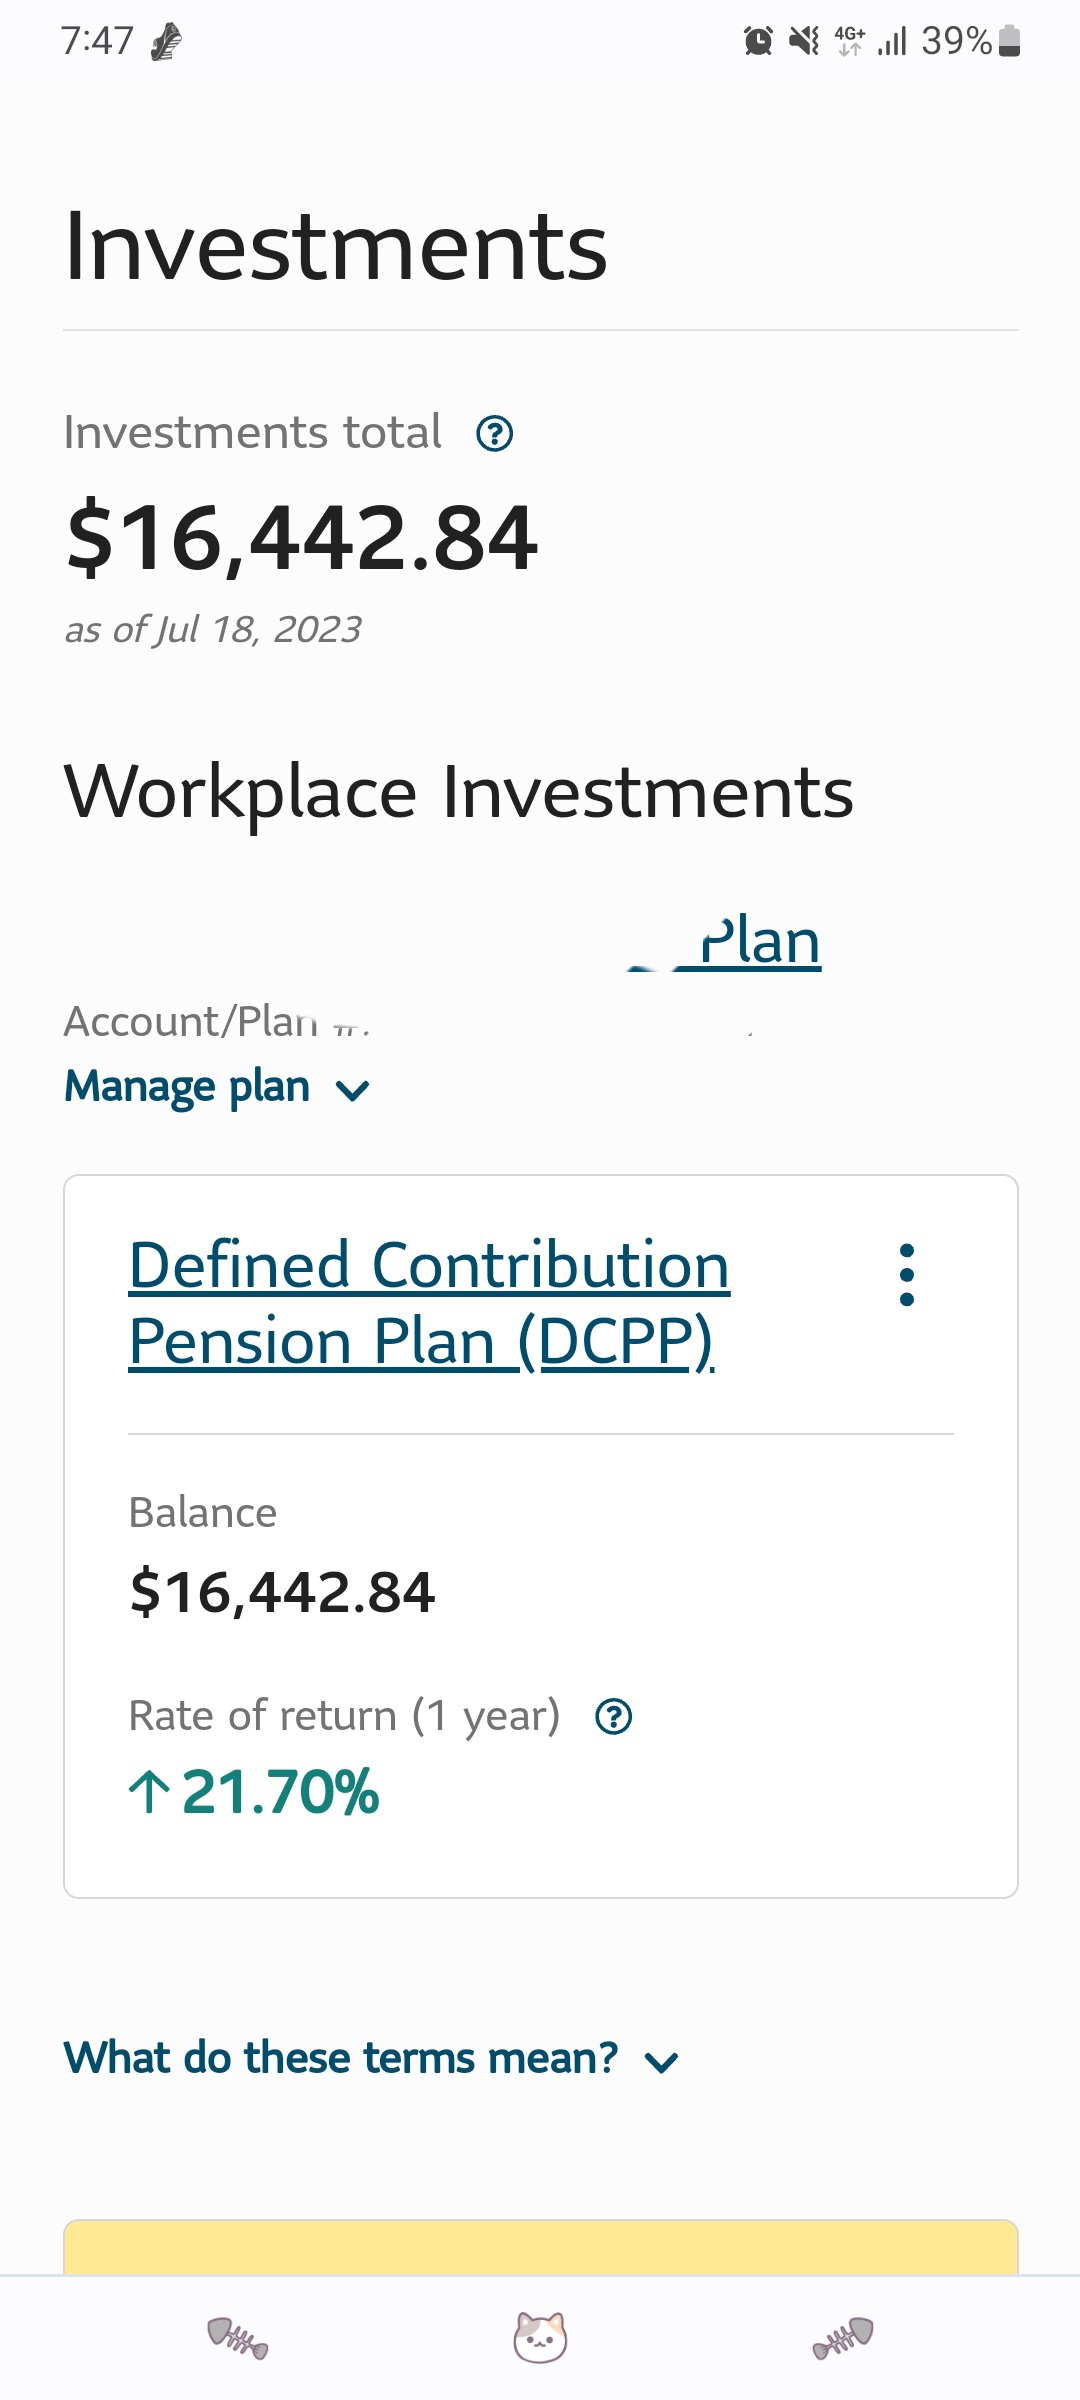Open Defined Contribution Pension Plan link
1080x2400 pixels.
pyautogui.click(x=429, y=1303)
